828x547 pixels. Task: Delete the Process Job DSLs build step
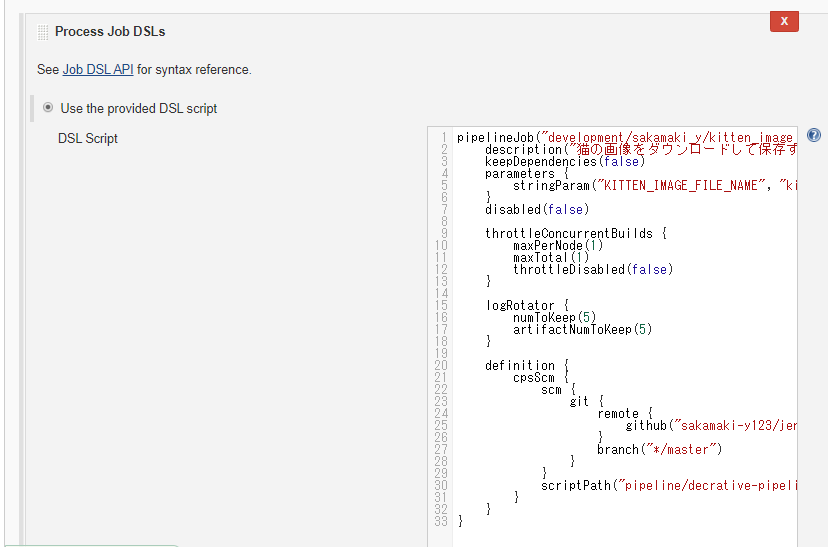[784, 21]
